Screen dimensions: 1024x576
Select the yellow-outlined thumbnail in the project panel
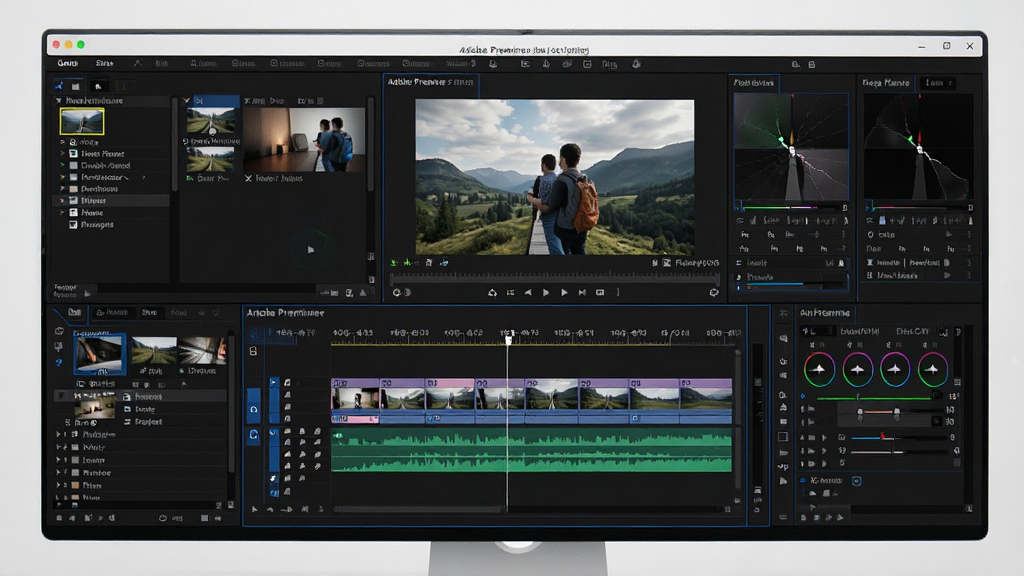pos(82,121)
